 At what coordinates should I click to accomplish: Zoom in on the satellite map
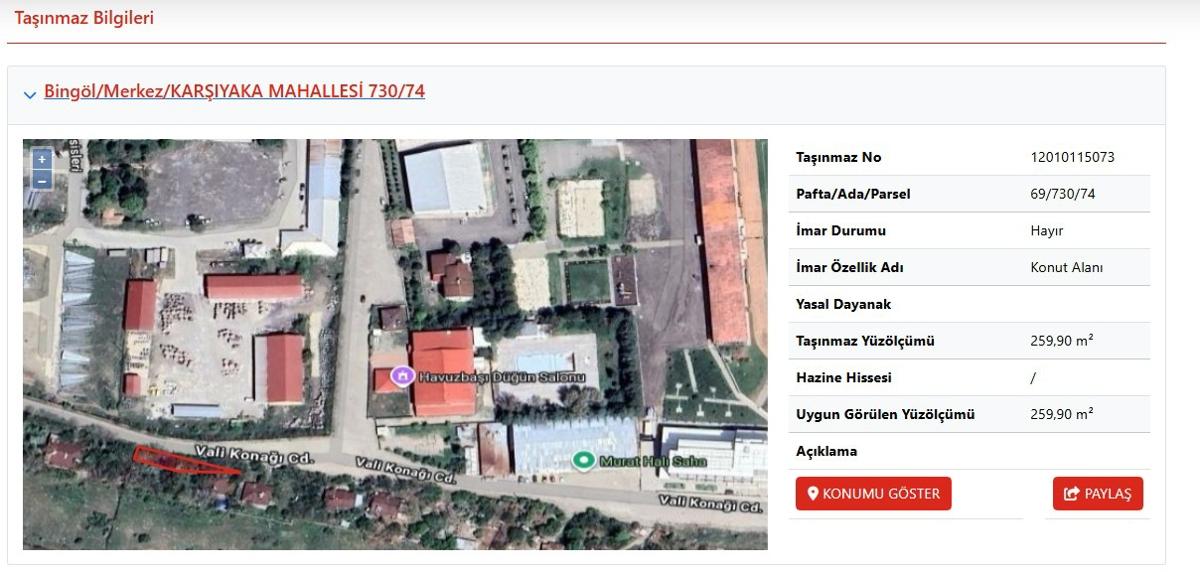(x=41, y=159)
